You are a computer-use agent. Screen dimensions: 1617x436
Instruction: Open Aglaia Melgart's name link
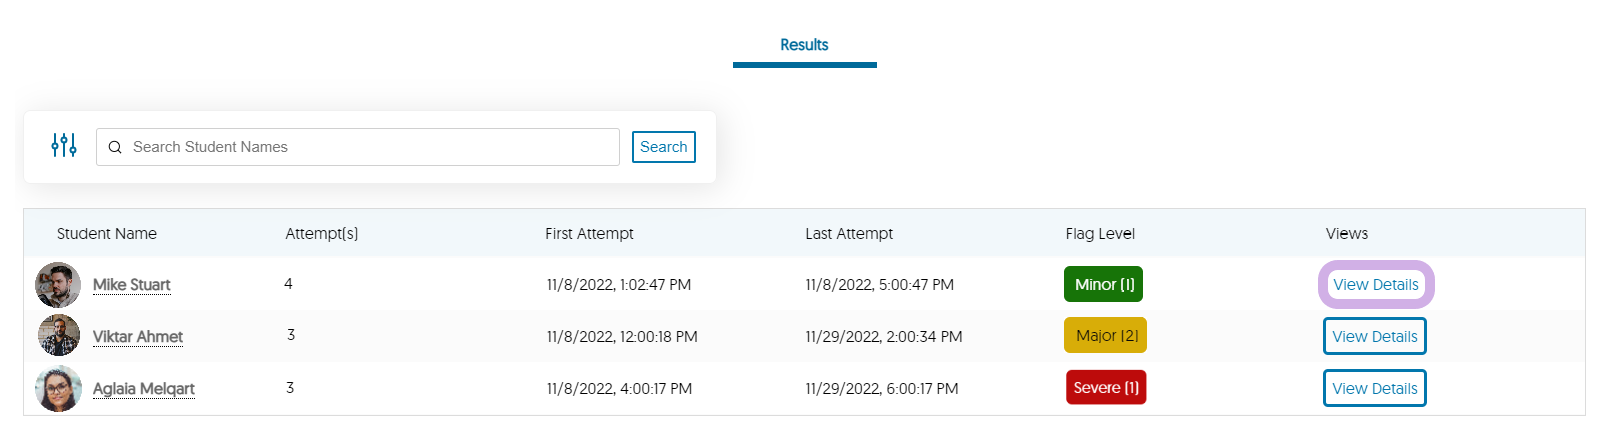[x=144, y=389]
